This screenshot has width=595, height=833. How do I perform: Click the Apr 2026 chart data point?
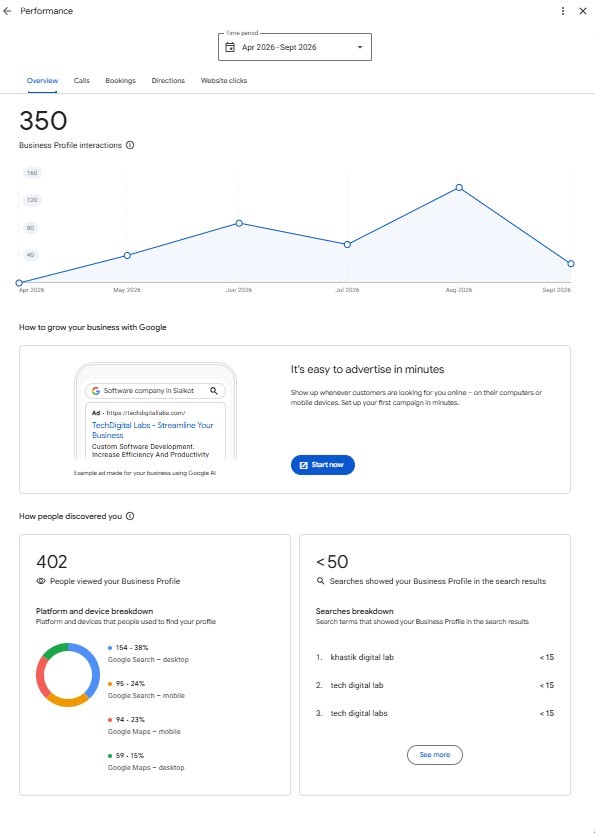point(19,283)
